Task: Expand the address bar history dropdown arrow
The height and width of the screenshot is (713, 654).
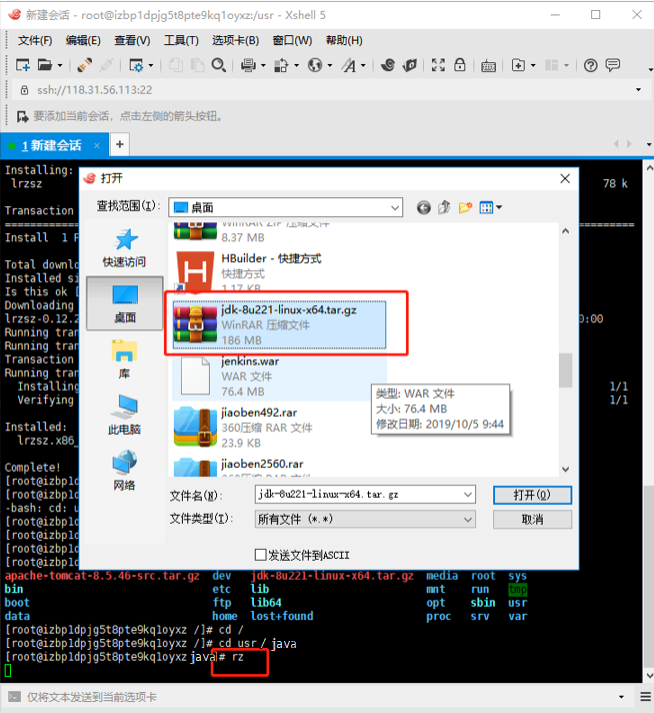Action: click(x=639, y=90)
